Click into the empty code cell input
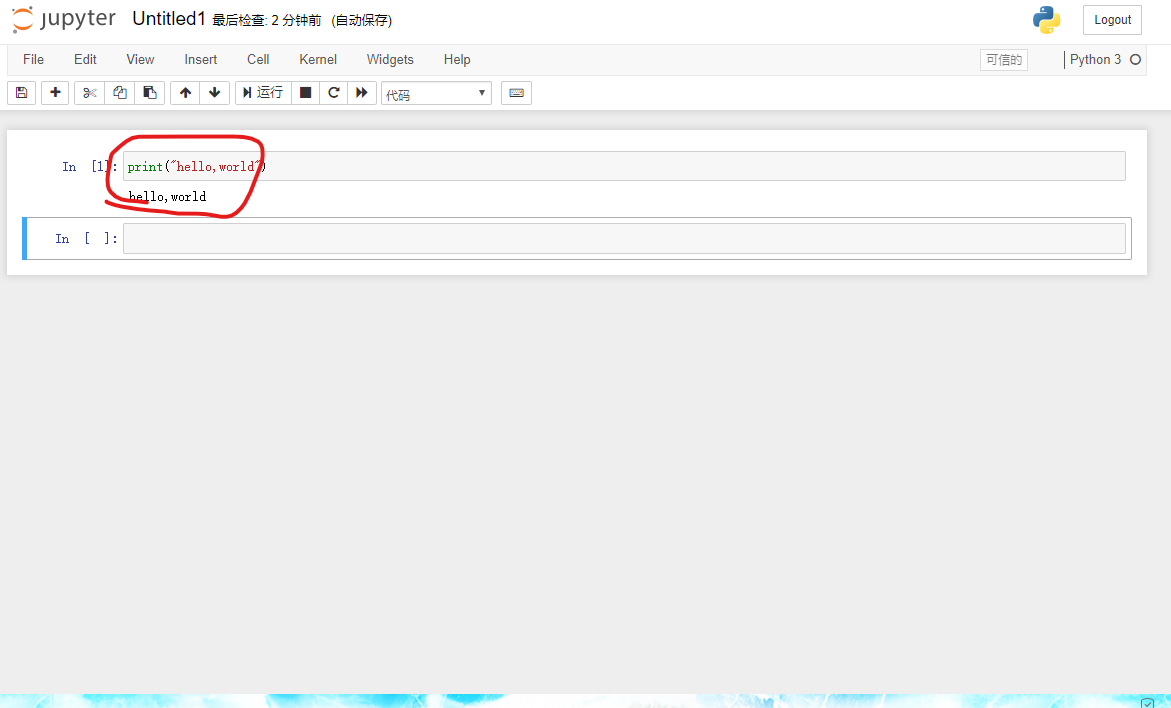Image resolution: width=1171 pixels, height=708 pixels. point(624,238)
